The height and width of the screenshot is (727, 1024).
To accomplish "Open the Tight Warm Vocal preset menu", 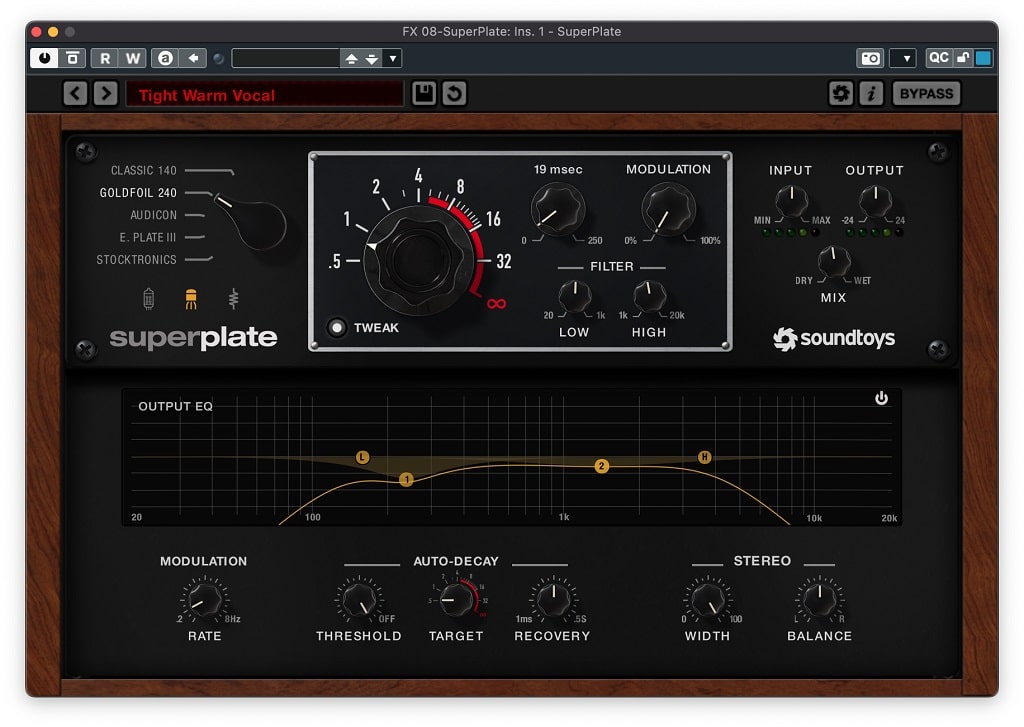I will point(264,95).
